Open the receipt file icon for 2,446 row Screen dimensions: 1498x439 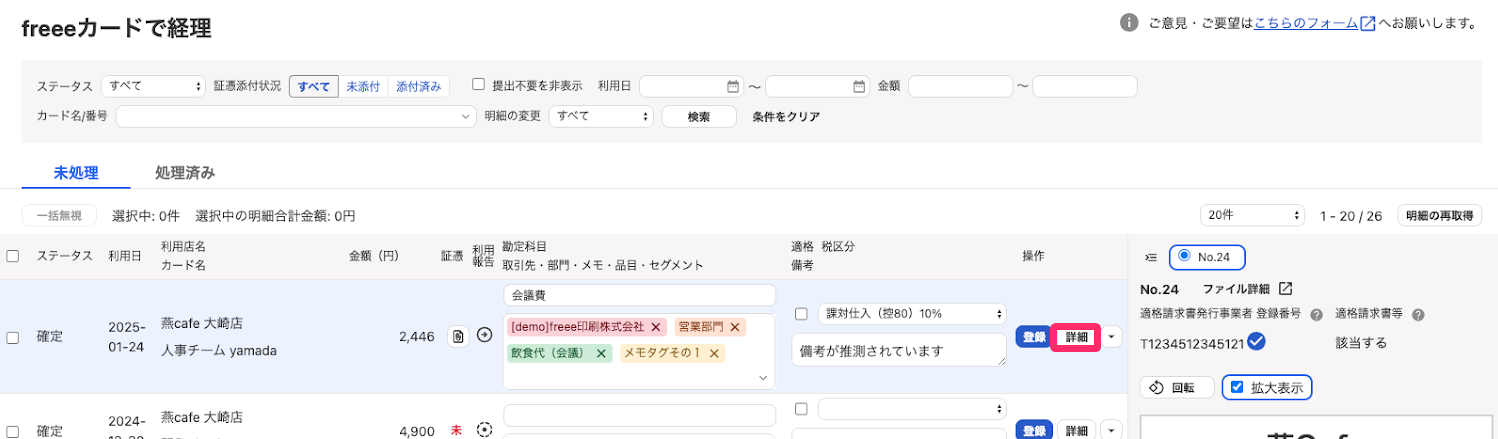[x=457, y=336]
